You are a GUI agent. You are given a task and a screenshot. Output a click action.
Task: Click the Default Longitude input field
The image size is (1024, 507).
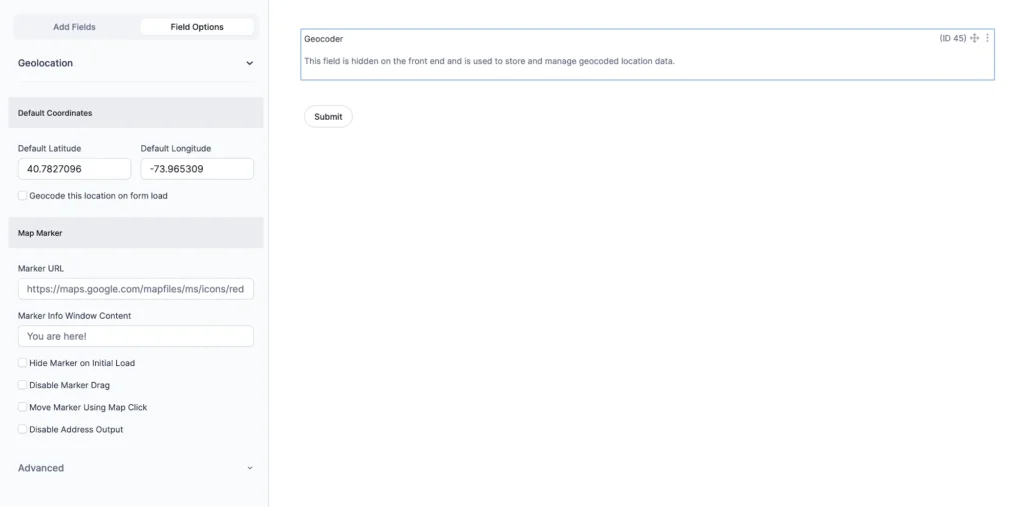click(x=197, y=169)
